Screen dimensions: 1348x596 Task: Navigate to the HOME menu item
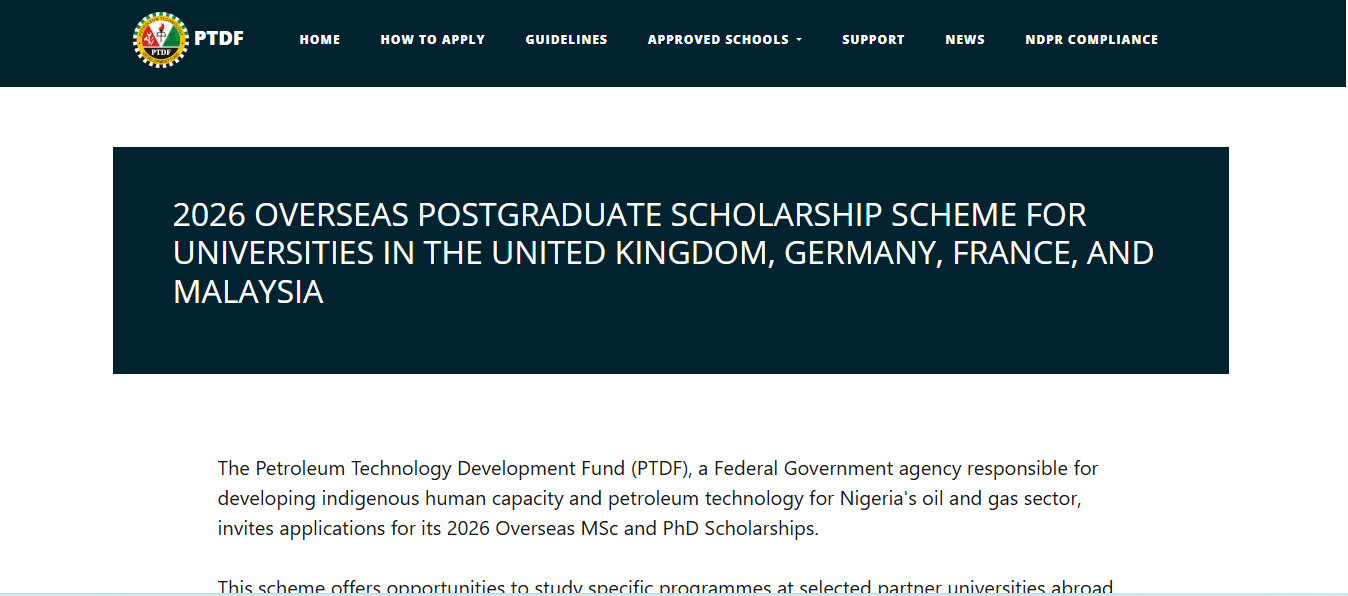point(320,40)
